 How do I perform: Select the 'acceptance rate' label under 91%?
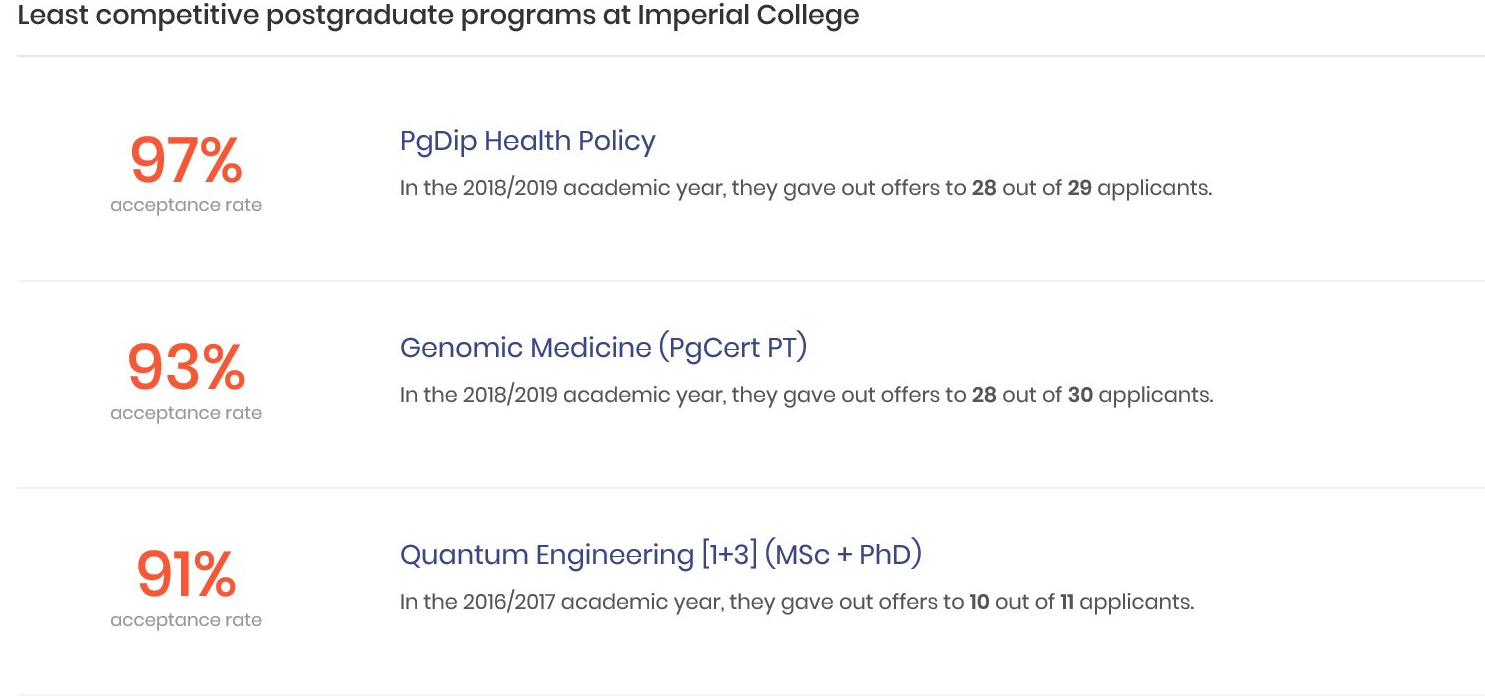186,619
